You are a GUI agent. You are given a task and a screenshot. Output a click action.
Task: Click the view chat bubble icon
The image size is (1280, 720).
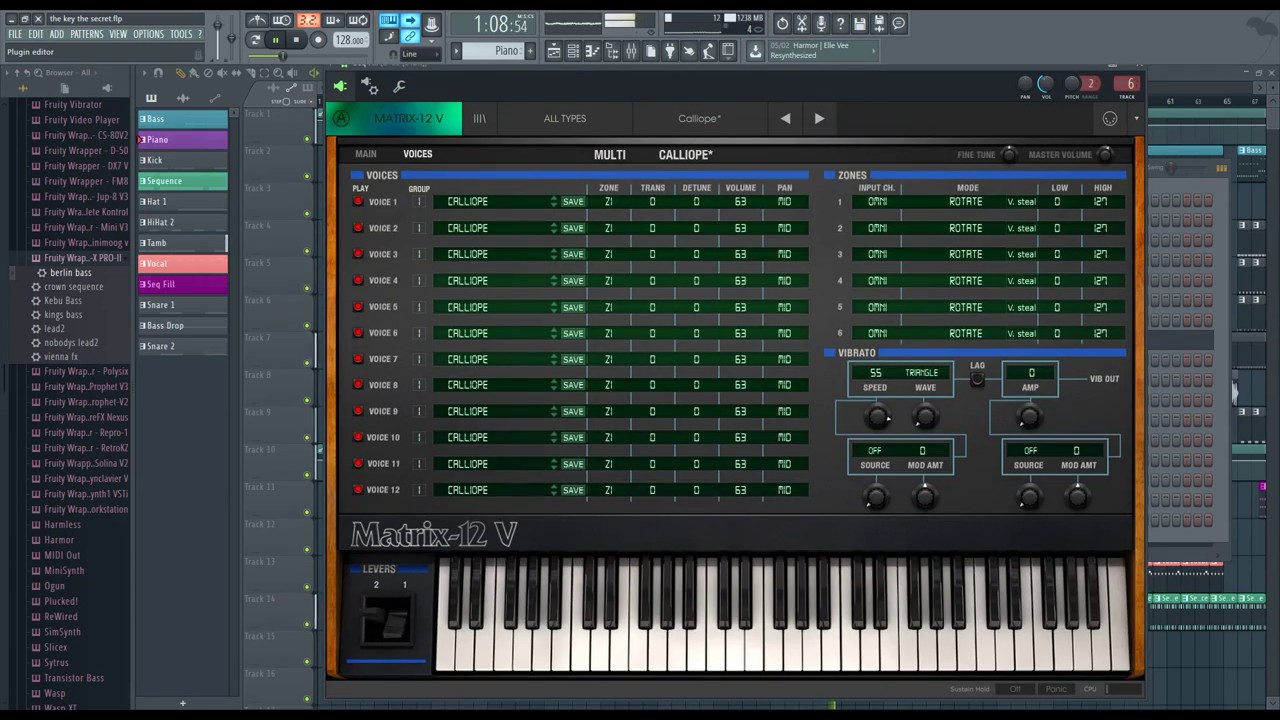click(x=899, y=24)
